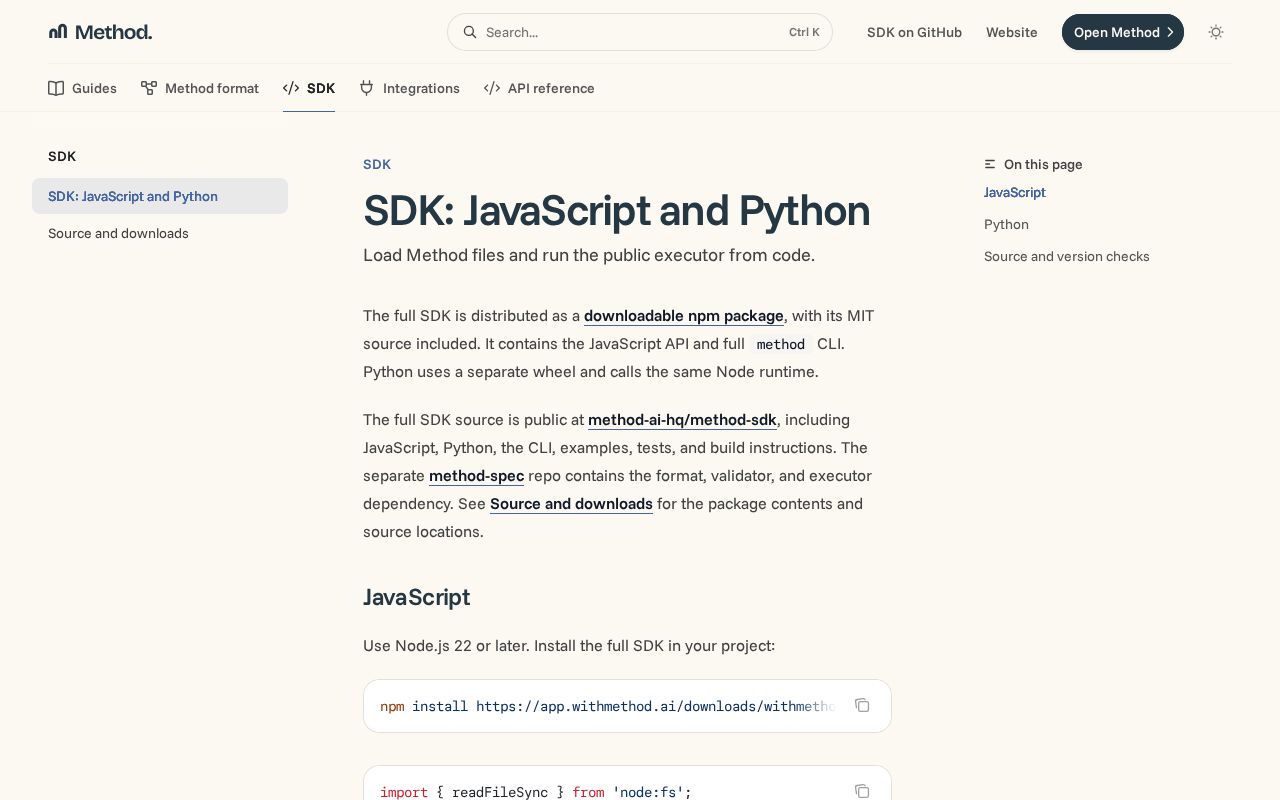
Task: Open the inline Source and downloads link
Action: (571, 504)
